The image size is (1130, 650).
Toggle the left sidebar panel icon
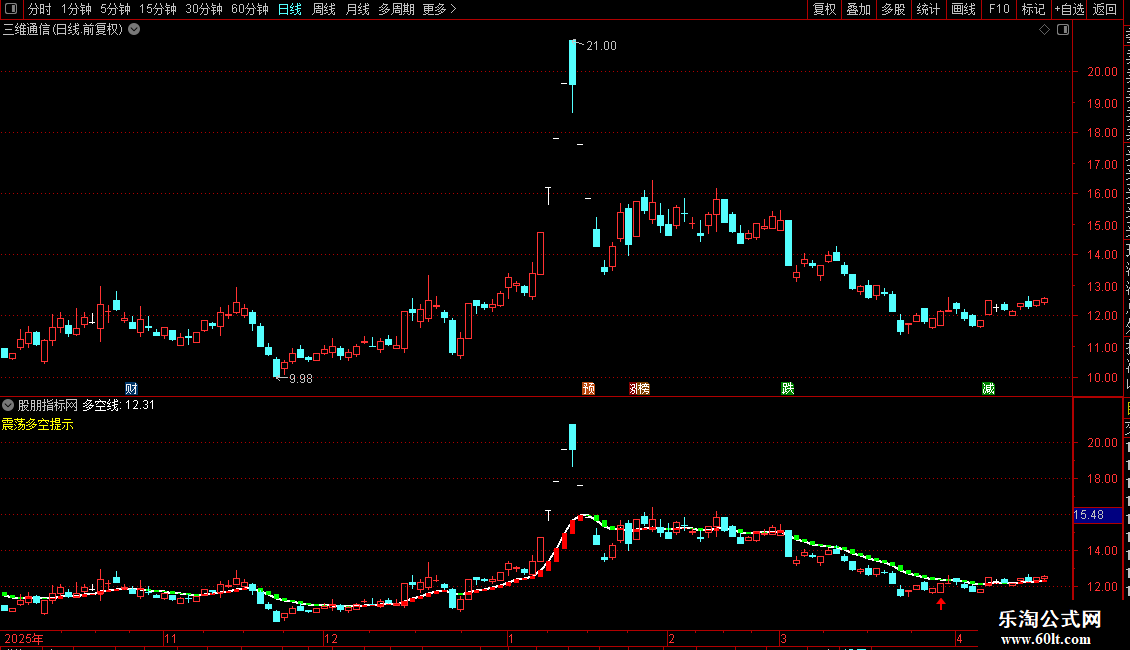(11, 9)
